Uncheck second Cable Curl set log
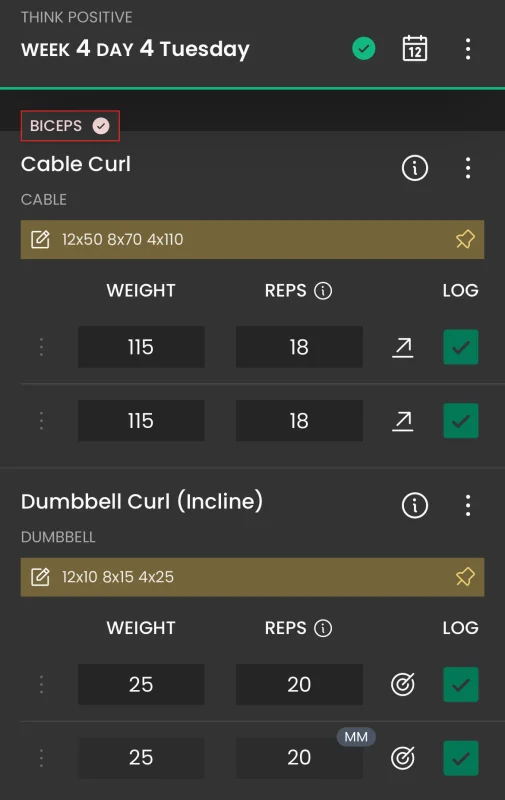The height and width of the screenshot is (800, 505). tap(461, 421)
